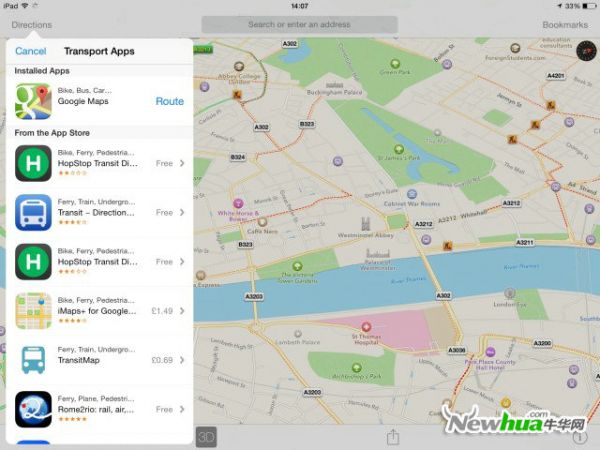The image size is (600, 450).
Task: Open Bookmarks in the top bar
Action: [565, 25]
